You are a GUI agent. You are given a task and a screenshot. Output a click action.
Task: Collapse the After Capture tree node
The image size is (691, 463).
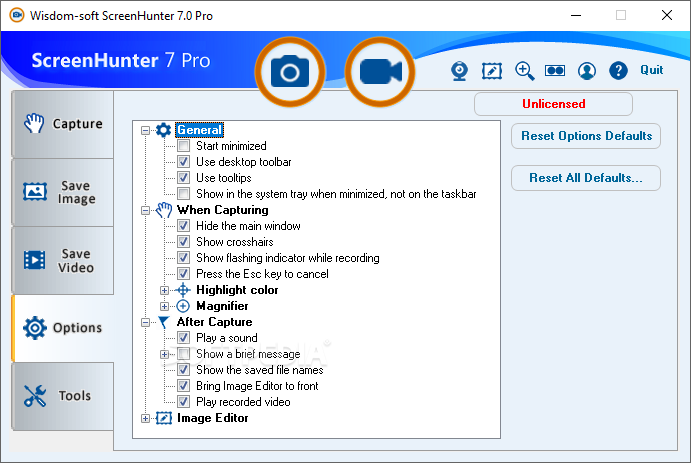pyautogui.click(x=145, y=322)
